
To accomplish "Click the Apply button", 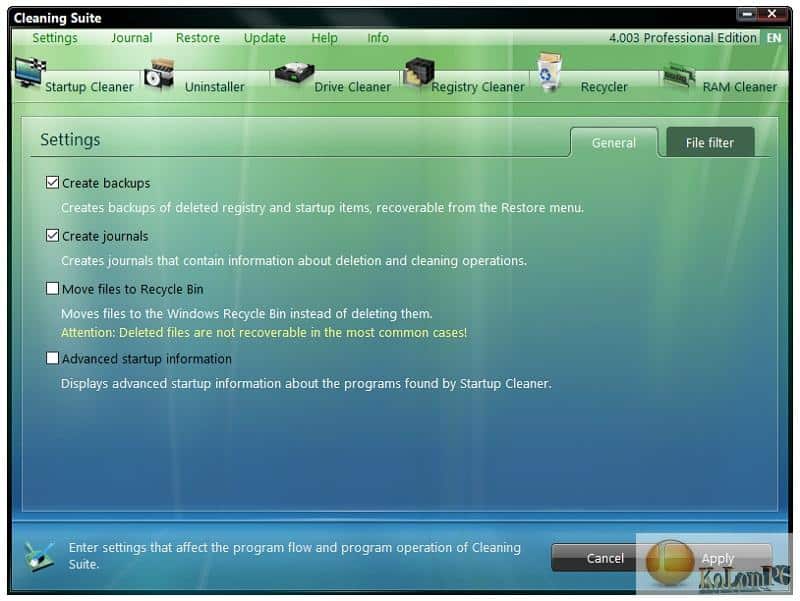I will coord(717,558).
